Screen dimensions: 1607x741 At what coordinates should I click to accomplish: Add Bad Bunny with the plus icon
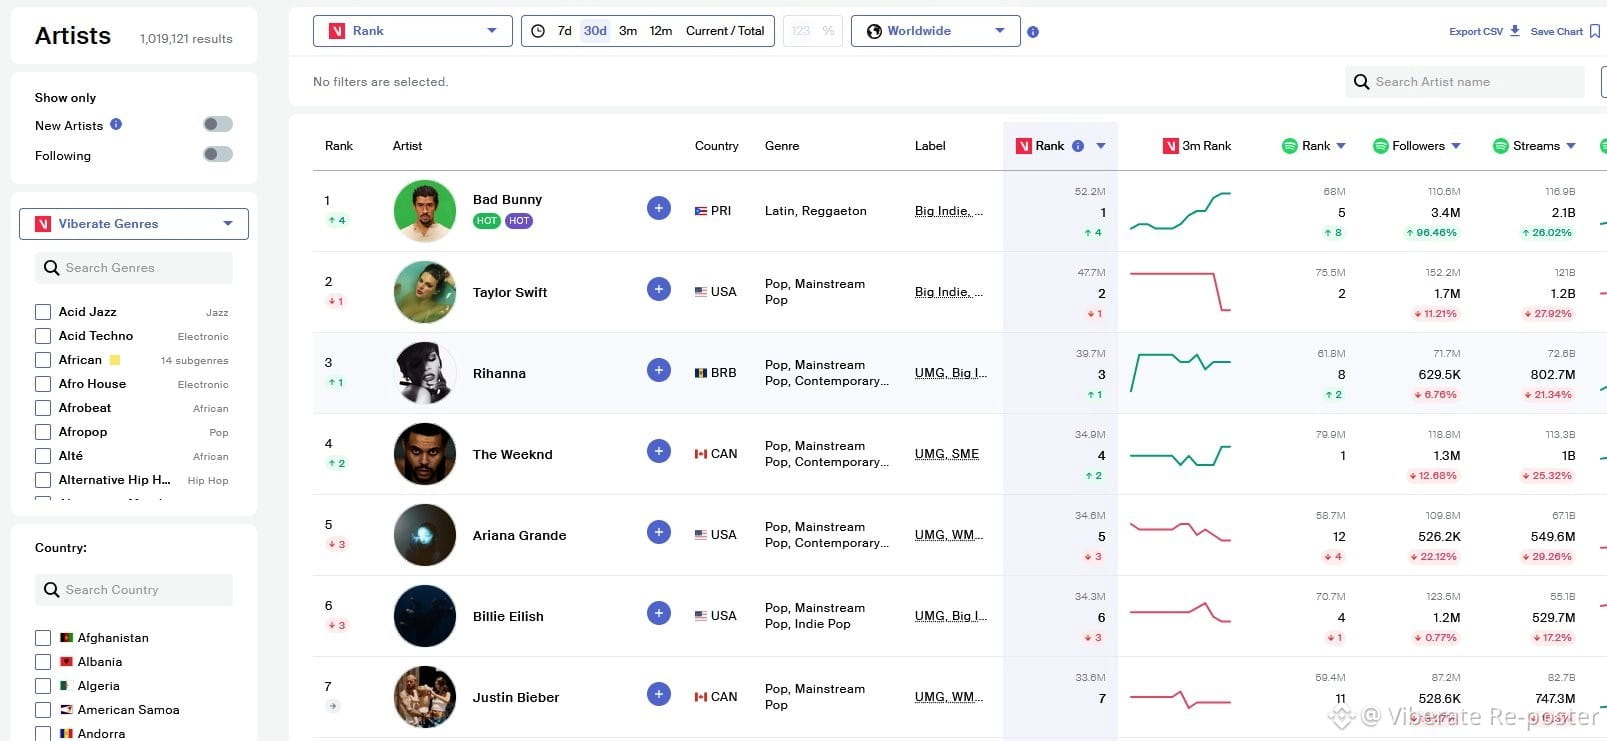659,208
